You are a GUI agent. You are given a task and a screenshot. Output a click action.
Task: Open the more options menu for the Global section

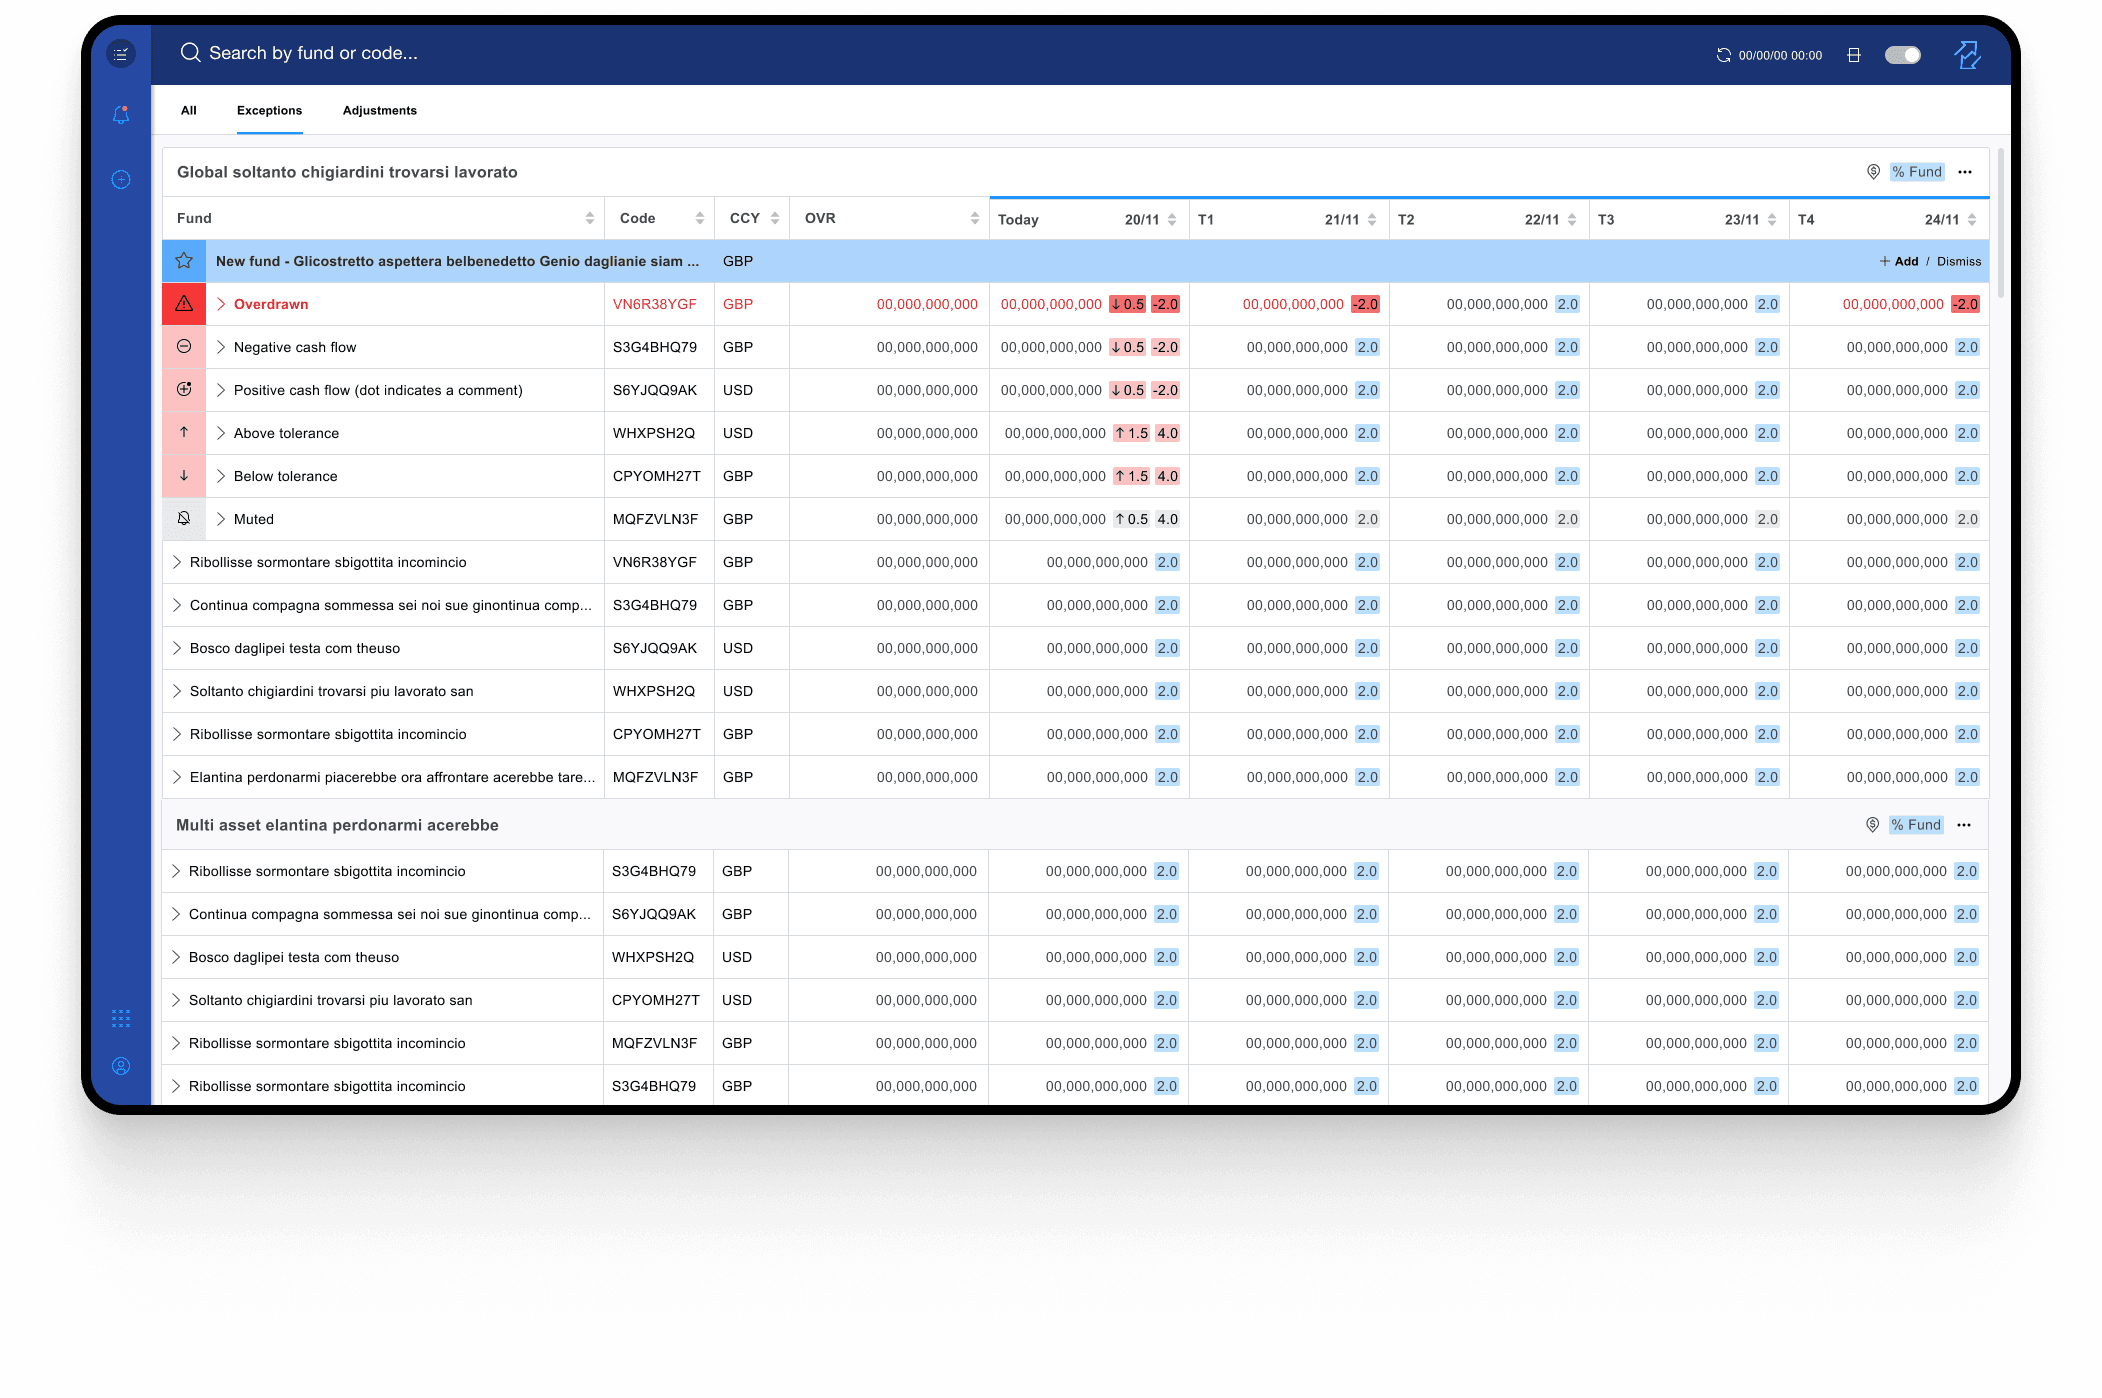point(1965,172)
